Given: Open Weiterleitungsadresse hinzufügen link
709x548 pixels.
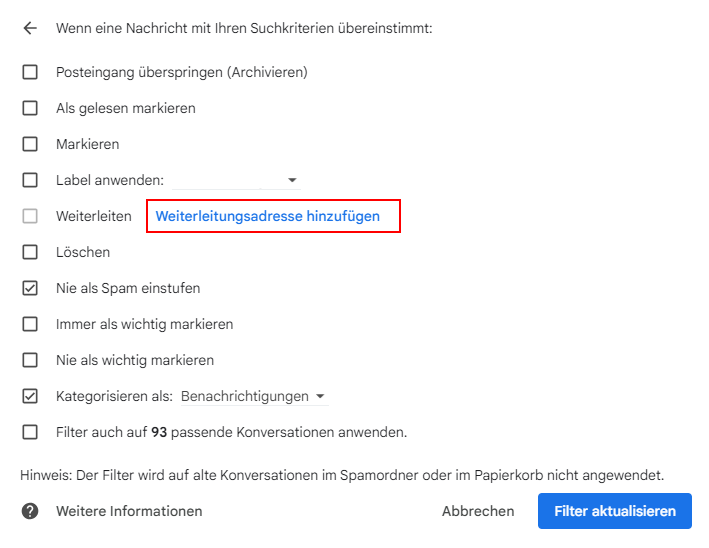Looking at the screenshot, I should click(268, 216).
